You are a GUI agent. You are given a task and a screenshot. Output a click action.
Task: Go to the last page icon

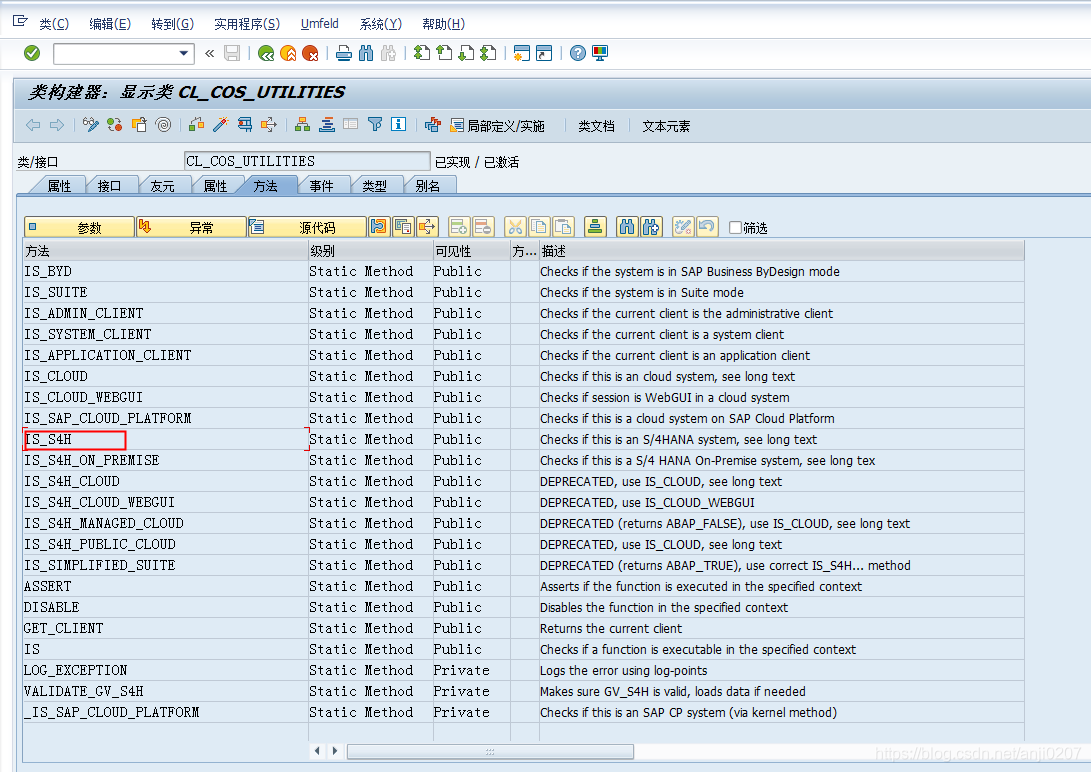(x=488, y=53)
